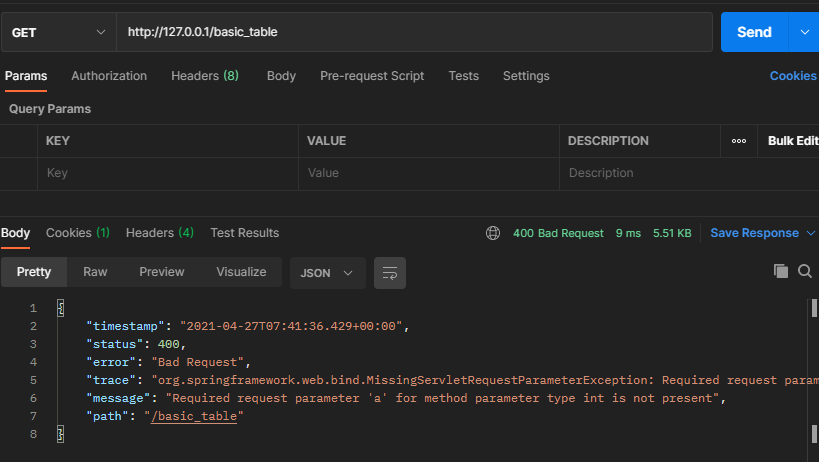The image size is (819, 462).
Task: Open the response Headers (4) tab
Action: (160, 233)
